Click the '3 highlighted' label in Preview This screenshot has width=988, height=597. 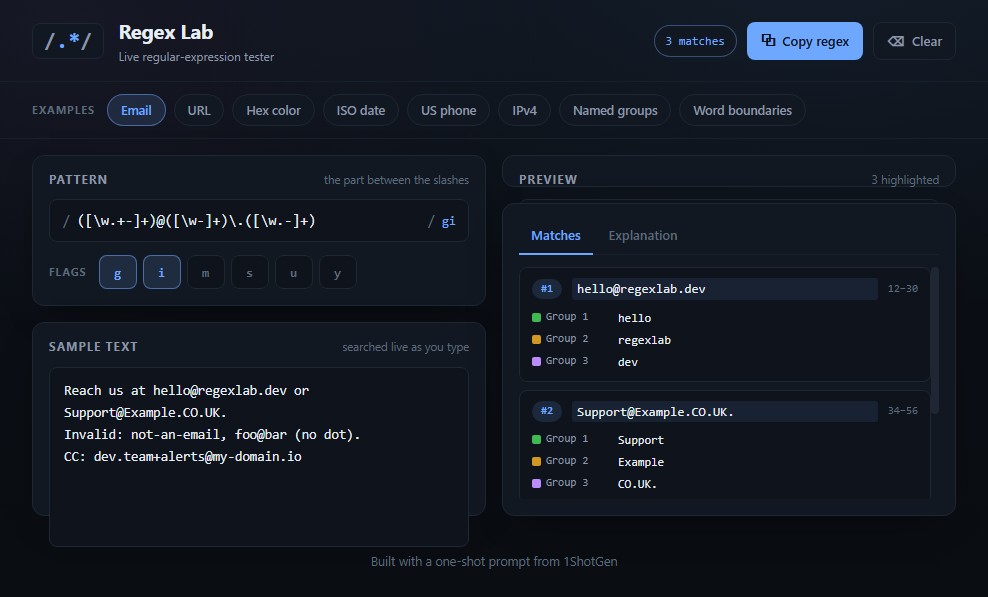(905, 180)
